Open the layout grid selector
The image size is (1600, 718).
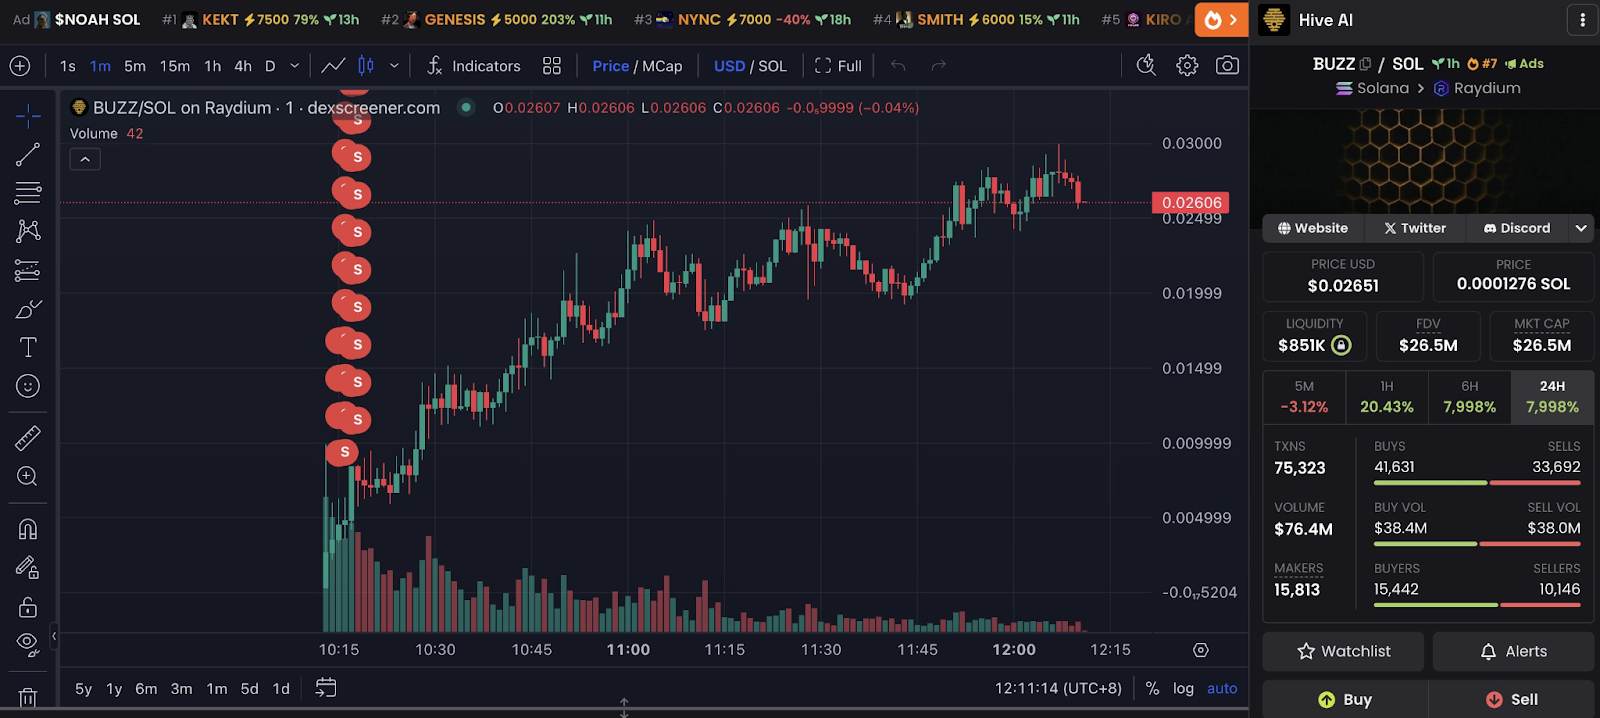click(552, 66)
